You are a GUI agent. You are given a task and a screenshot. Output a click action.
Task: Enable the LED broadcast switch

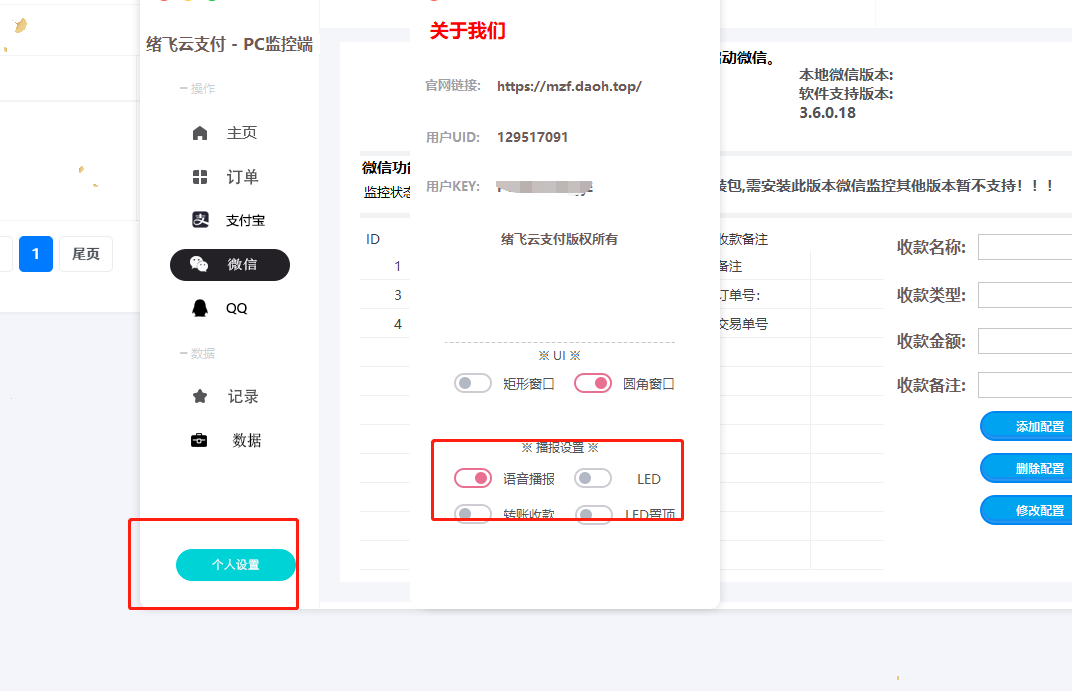pos(593,478)
